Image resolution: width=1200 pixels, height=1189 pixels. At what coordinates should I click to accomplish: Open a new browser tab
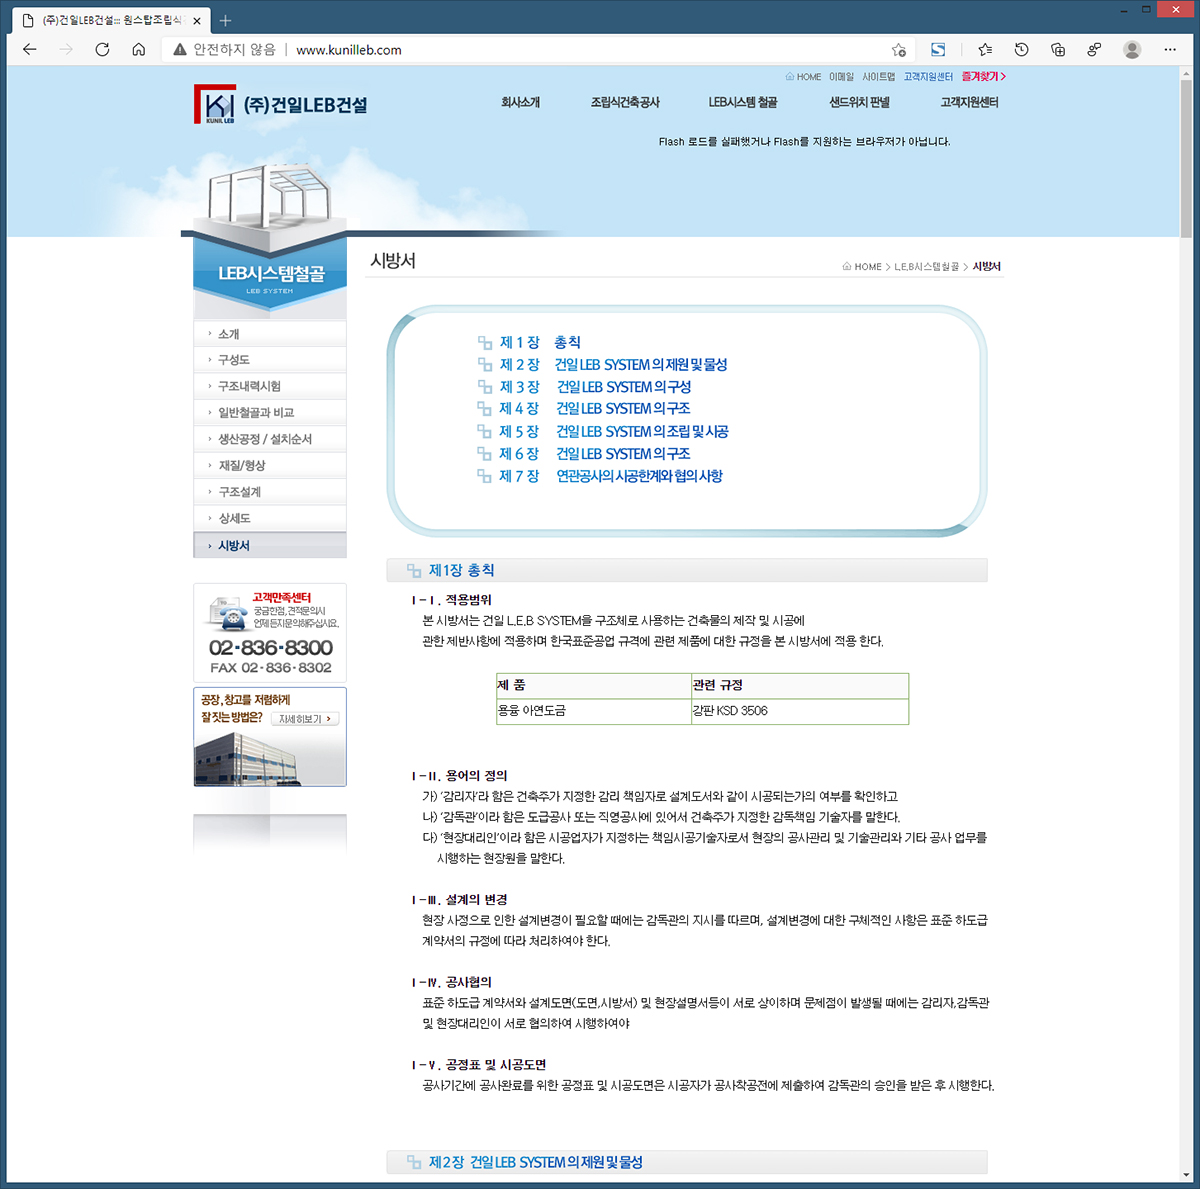(225, 20)
